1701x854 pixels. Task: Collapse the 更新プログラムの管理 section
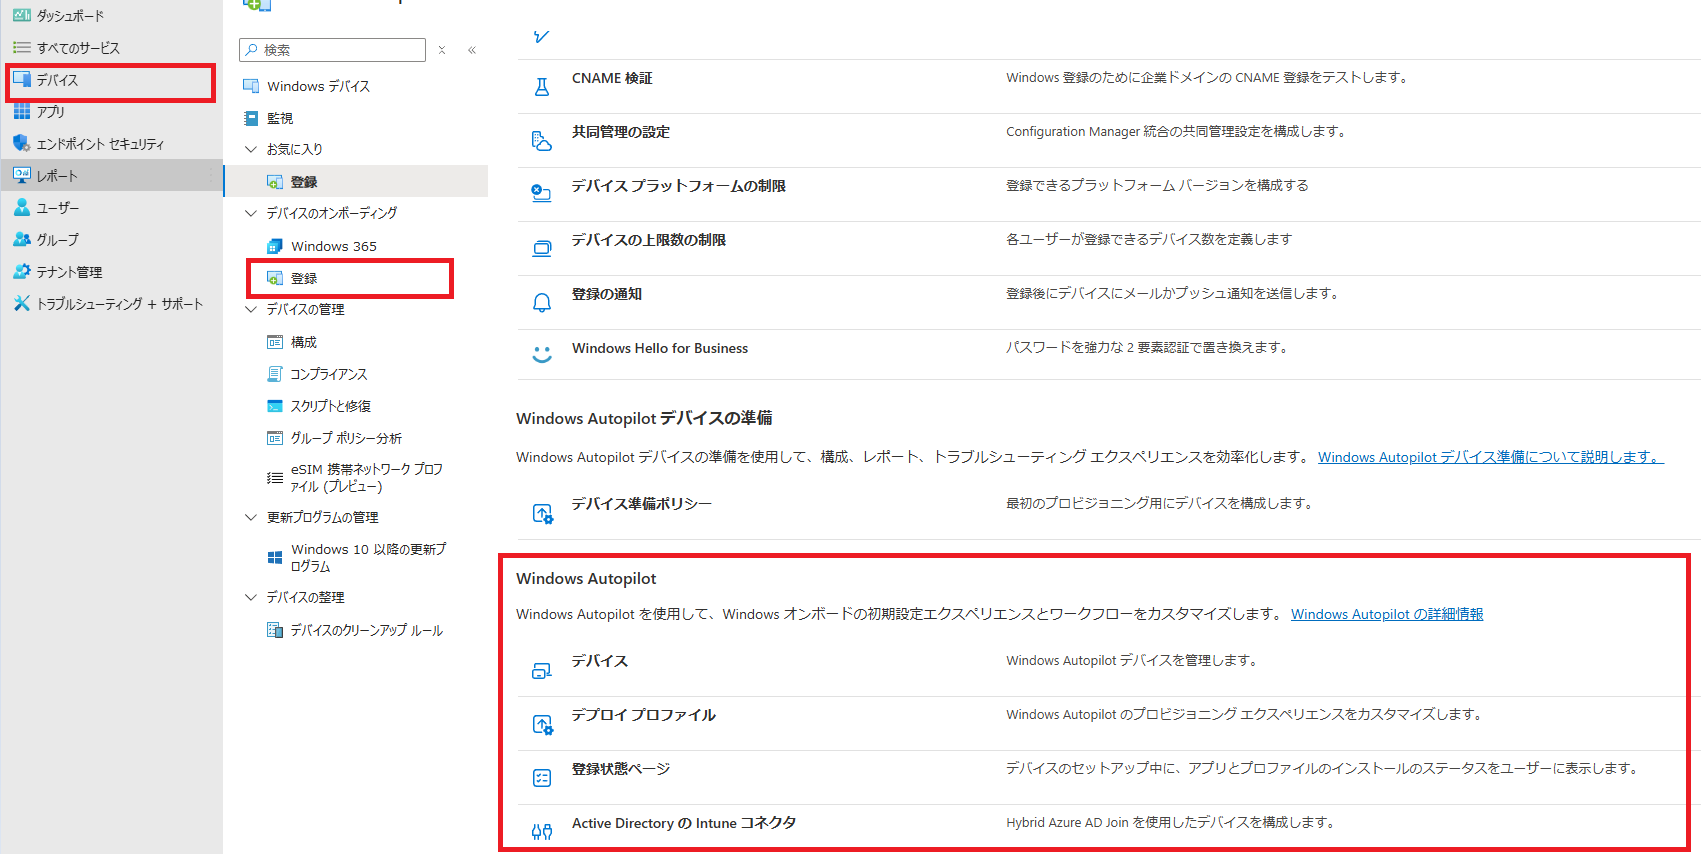pos(251,517)
